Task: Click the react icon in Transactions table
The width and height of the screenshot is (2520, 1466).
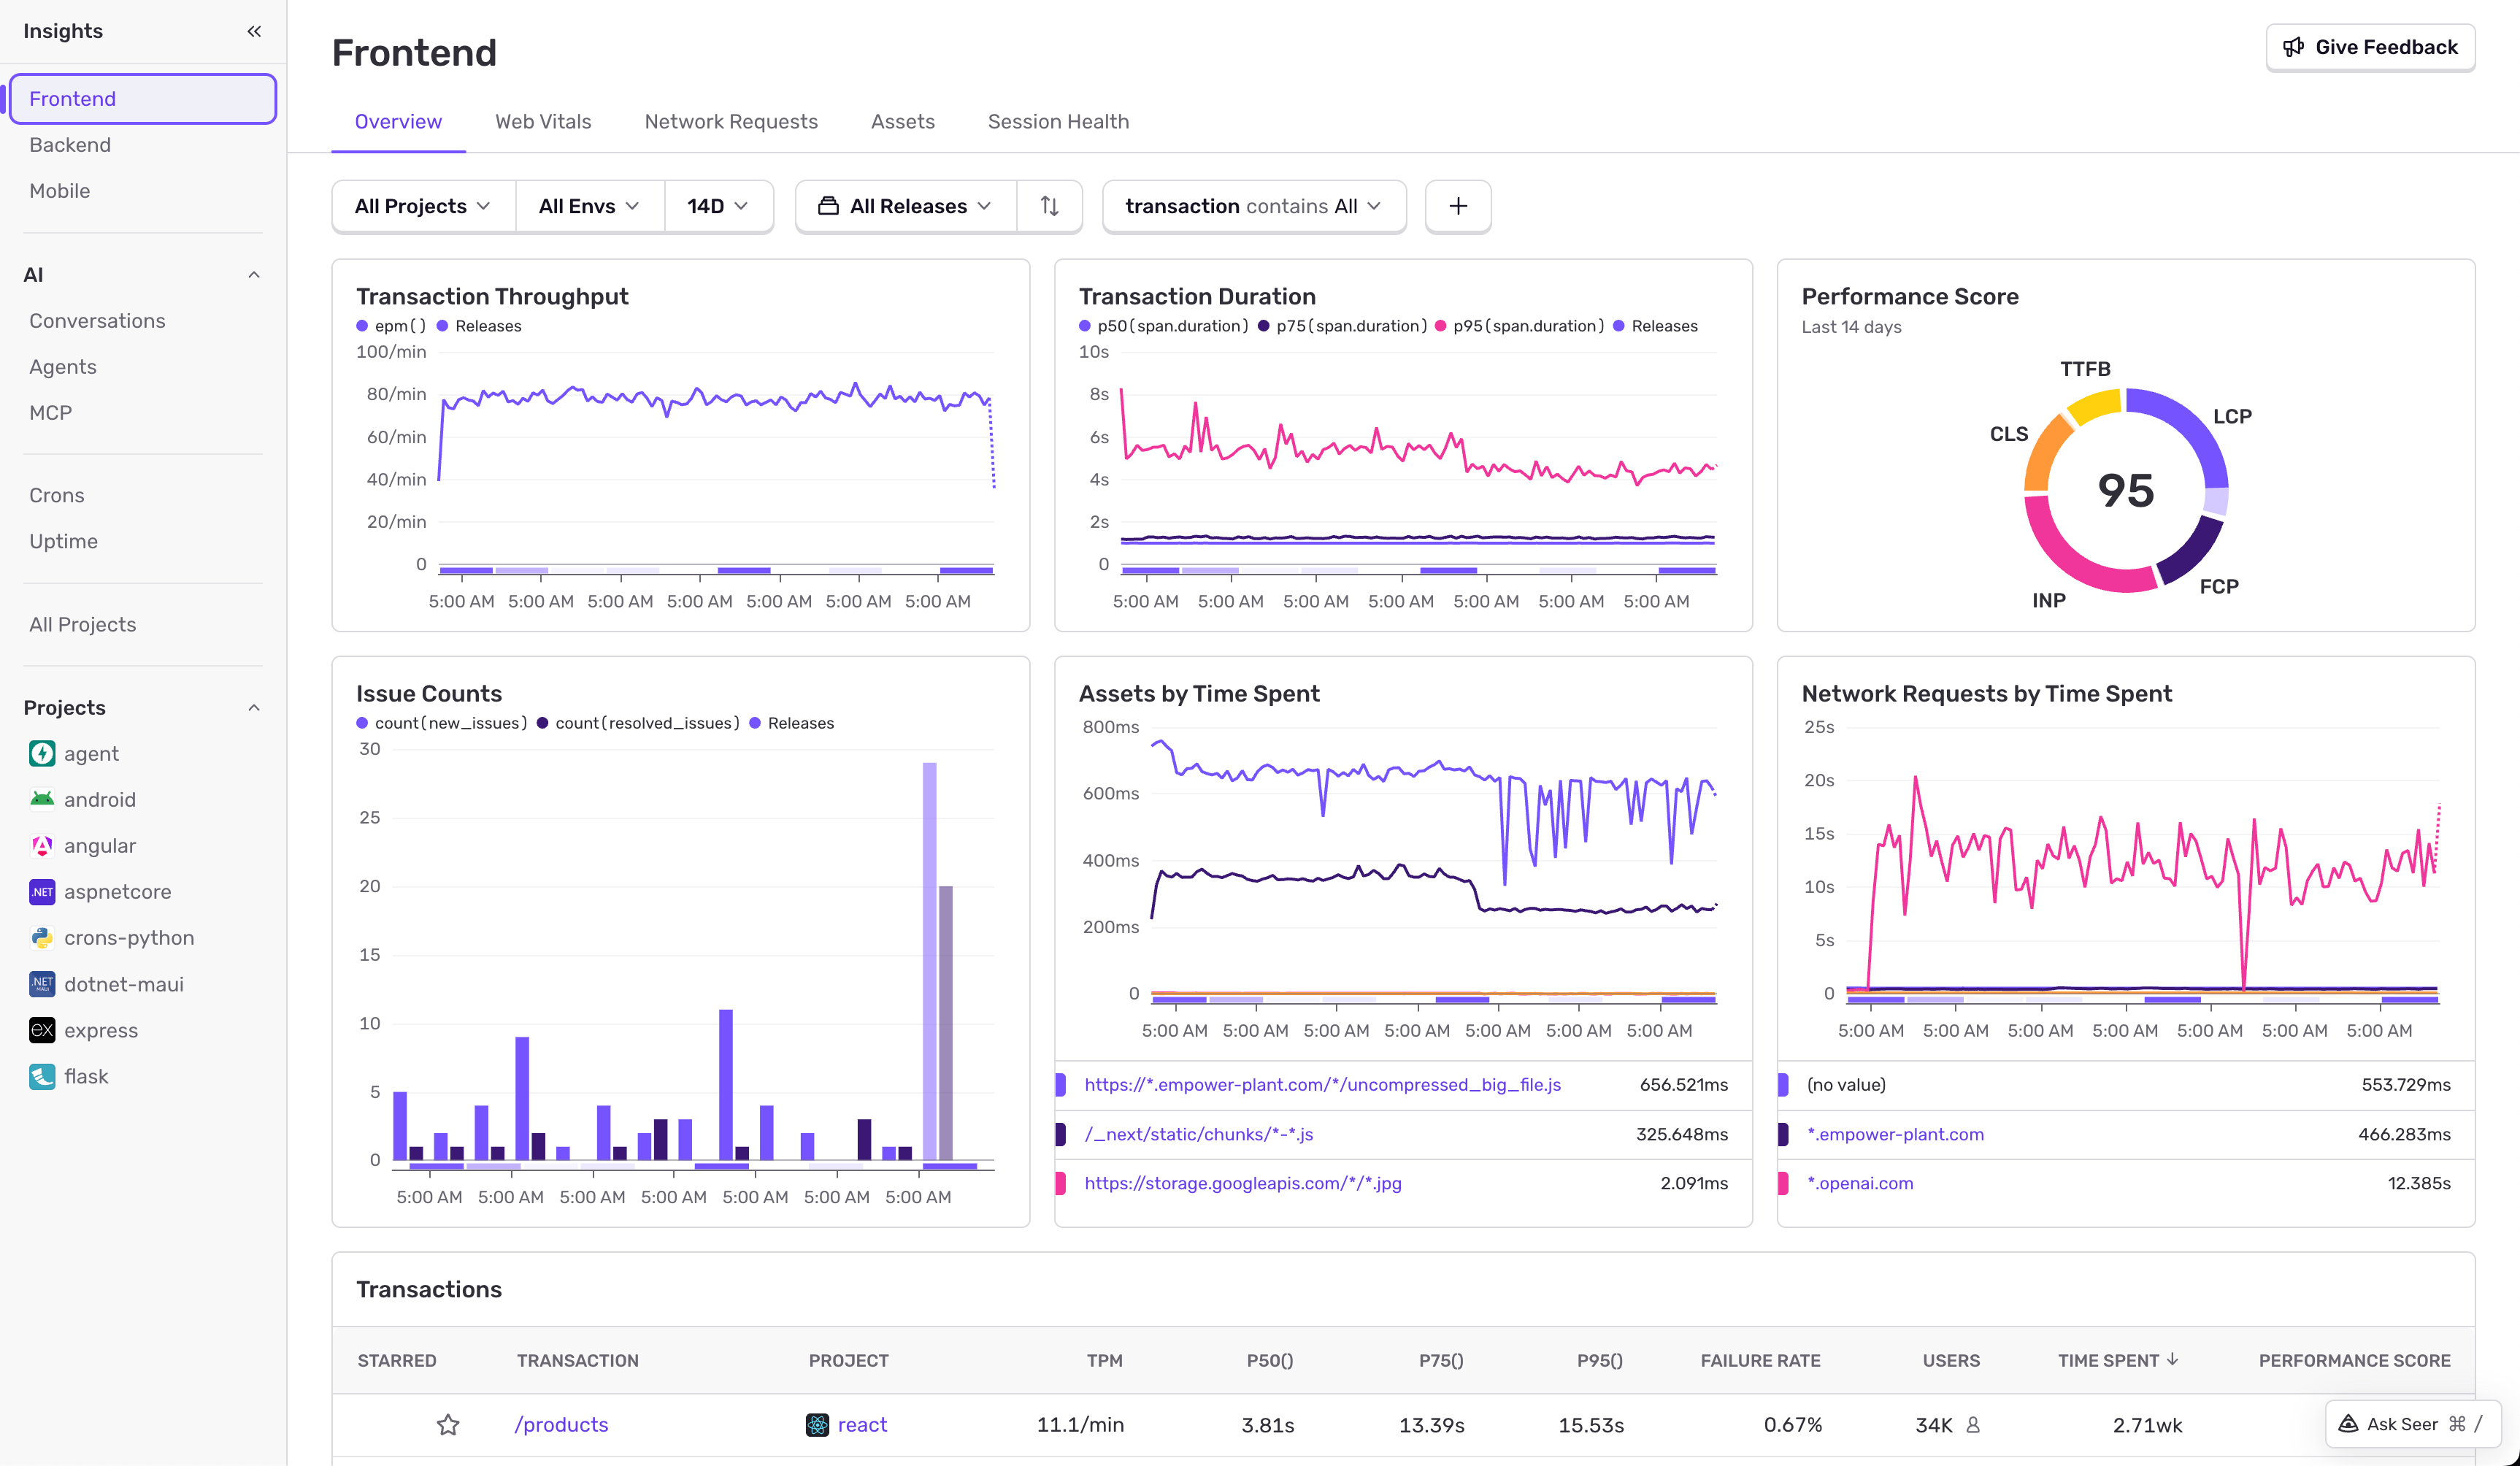Action: tap(817, 1424)
